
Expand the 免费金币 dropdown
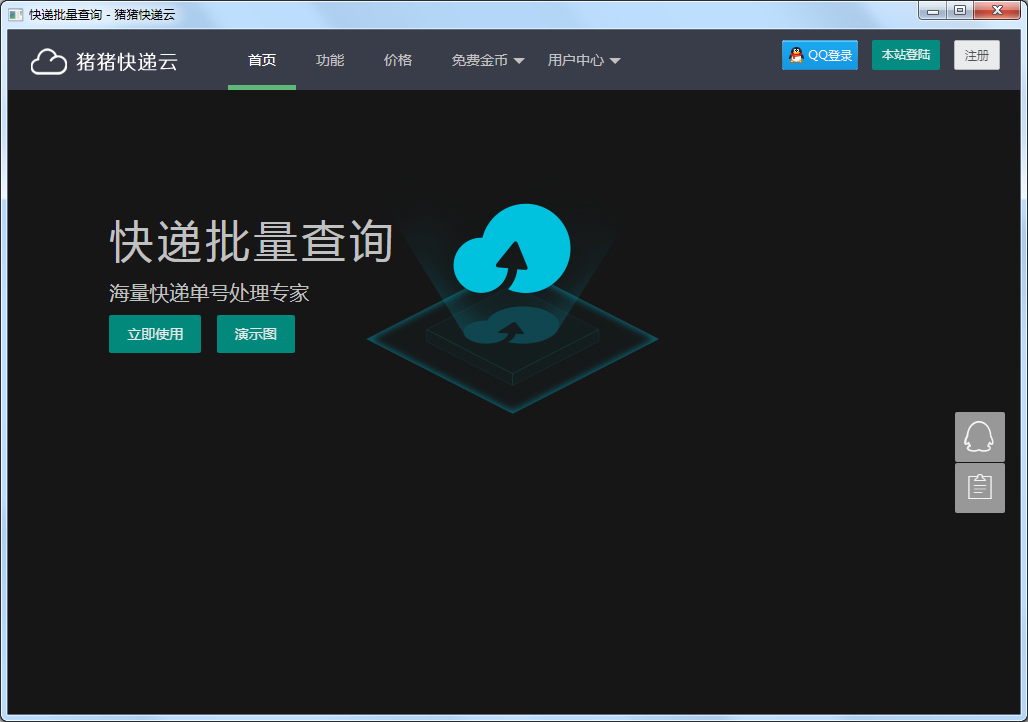click(x=487, y=60)
